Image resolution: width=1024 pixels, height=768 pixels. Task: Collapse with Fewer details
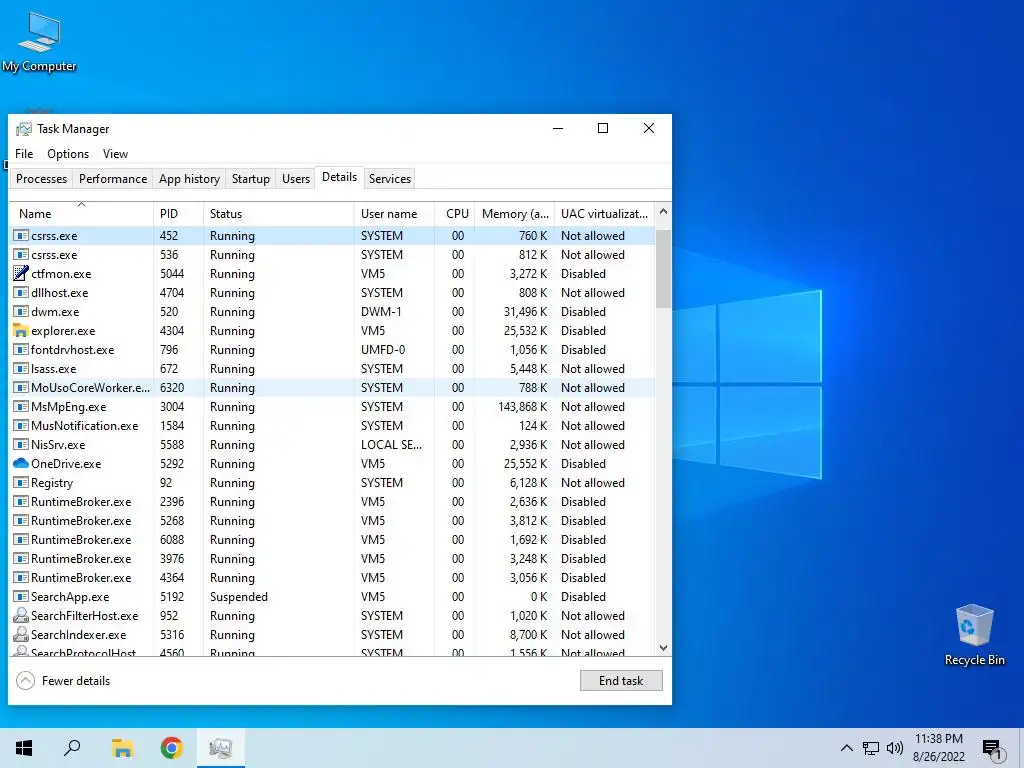(x=63, y=680)
